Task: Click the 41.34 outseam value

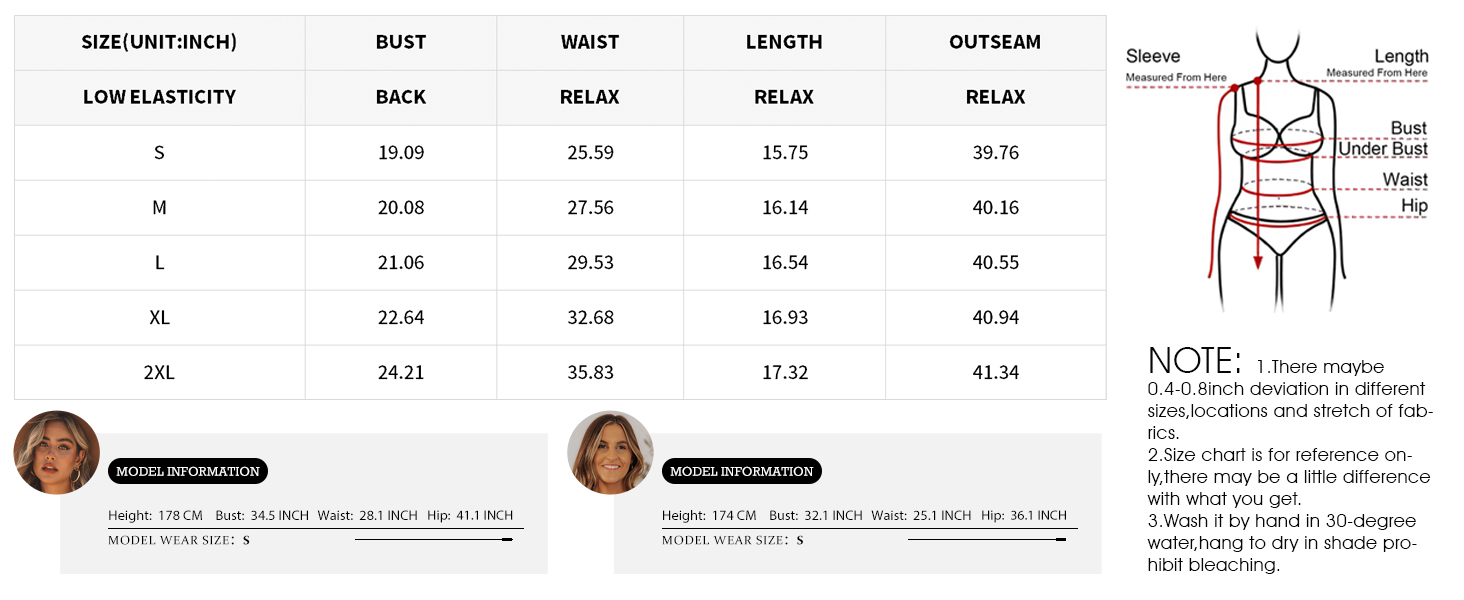Action: 995,373
